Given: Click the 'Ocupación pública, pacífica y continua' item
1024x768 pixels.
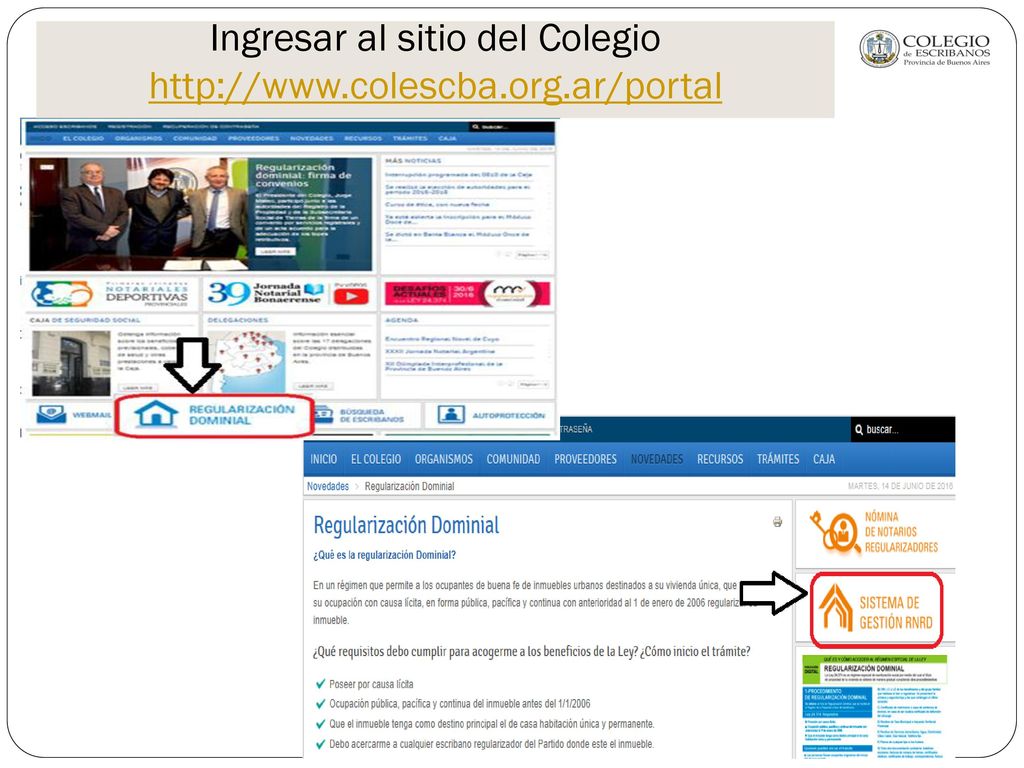Looking at the screenshot, I should coord(459,704).
